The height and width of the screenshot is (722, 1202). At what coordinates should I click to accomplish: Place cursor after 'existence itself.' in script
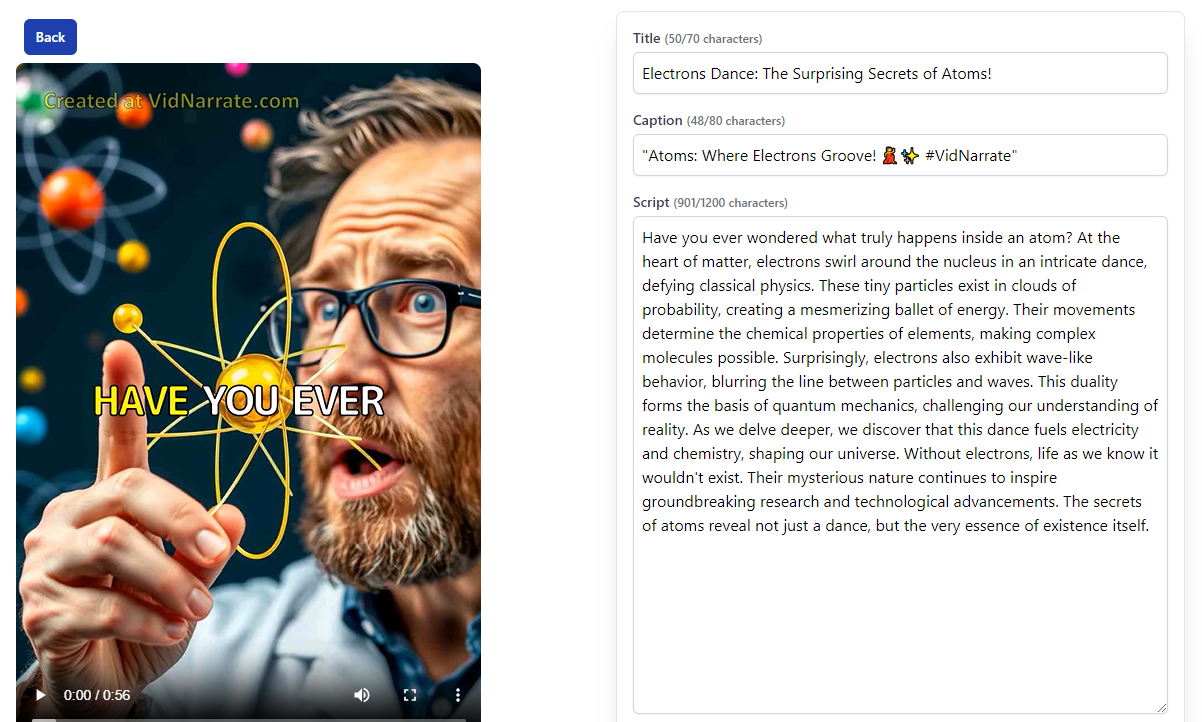tap(1150, 526)
